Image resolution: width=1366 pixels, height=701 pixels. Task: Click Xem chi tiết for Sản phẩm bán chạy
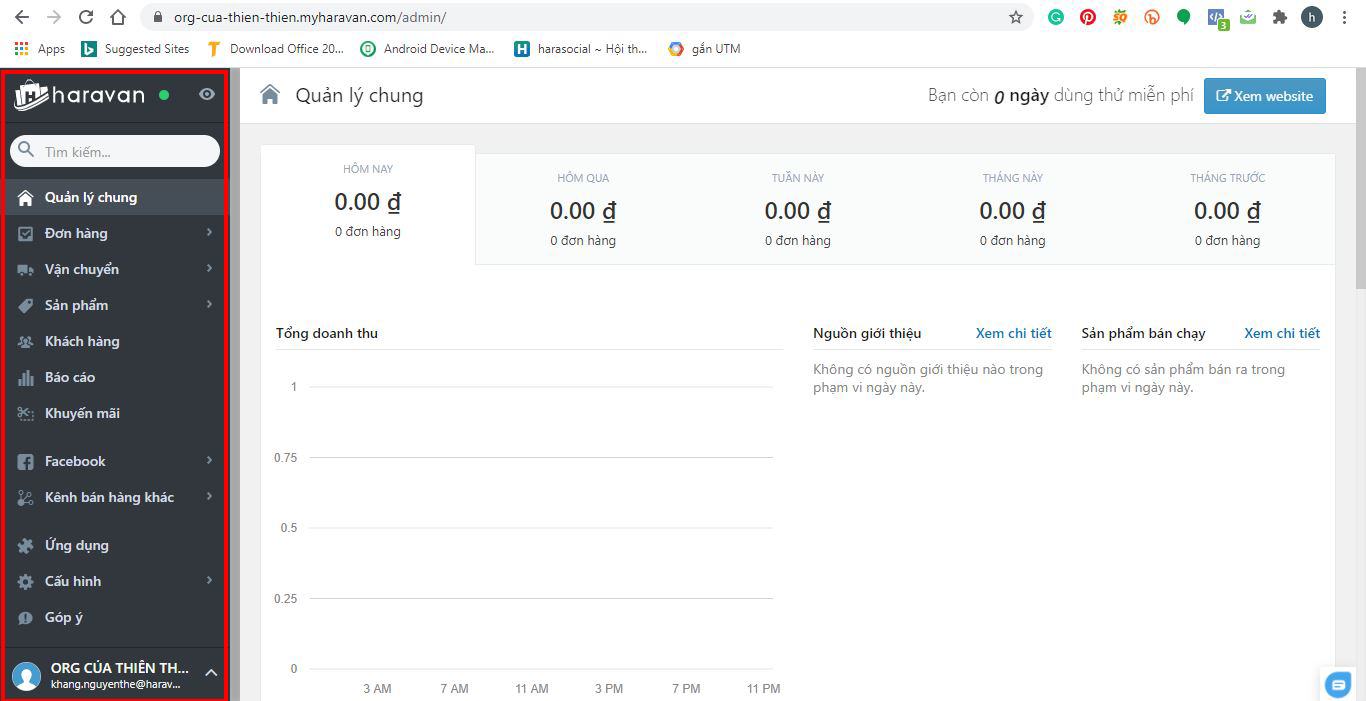click(1282, 333)
